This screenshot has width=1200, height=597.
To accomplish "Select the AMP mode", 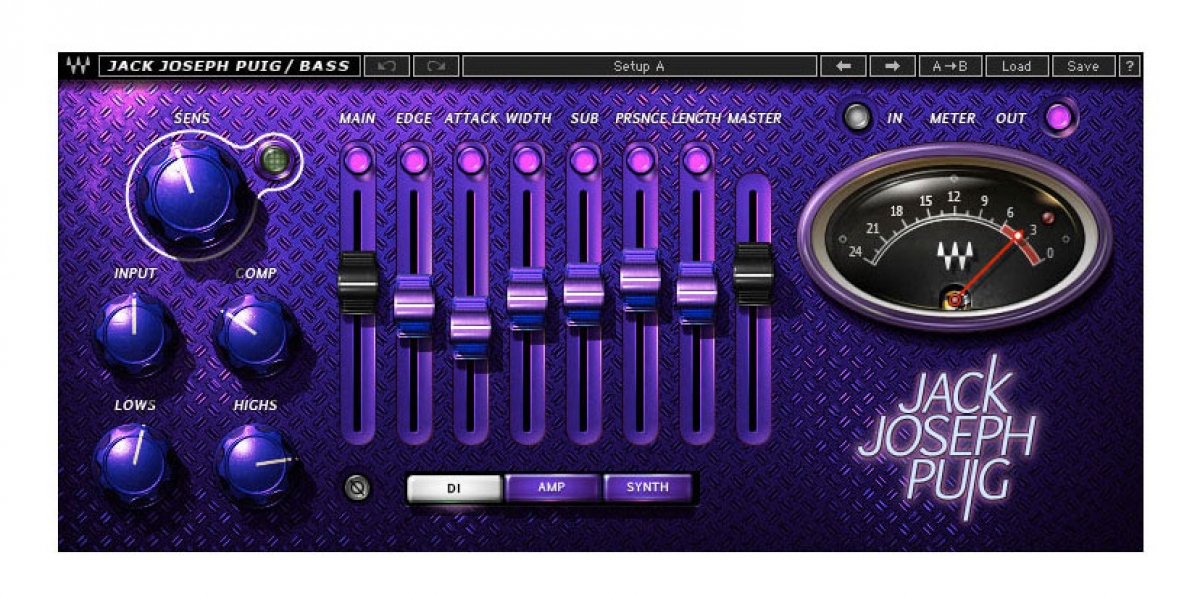I will tap(552, 488).
